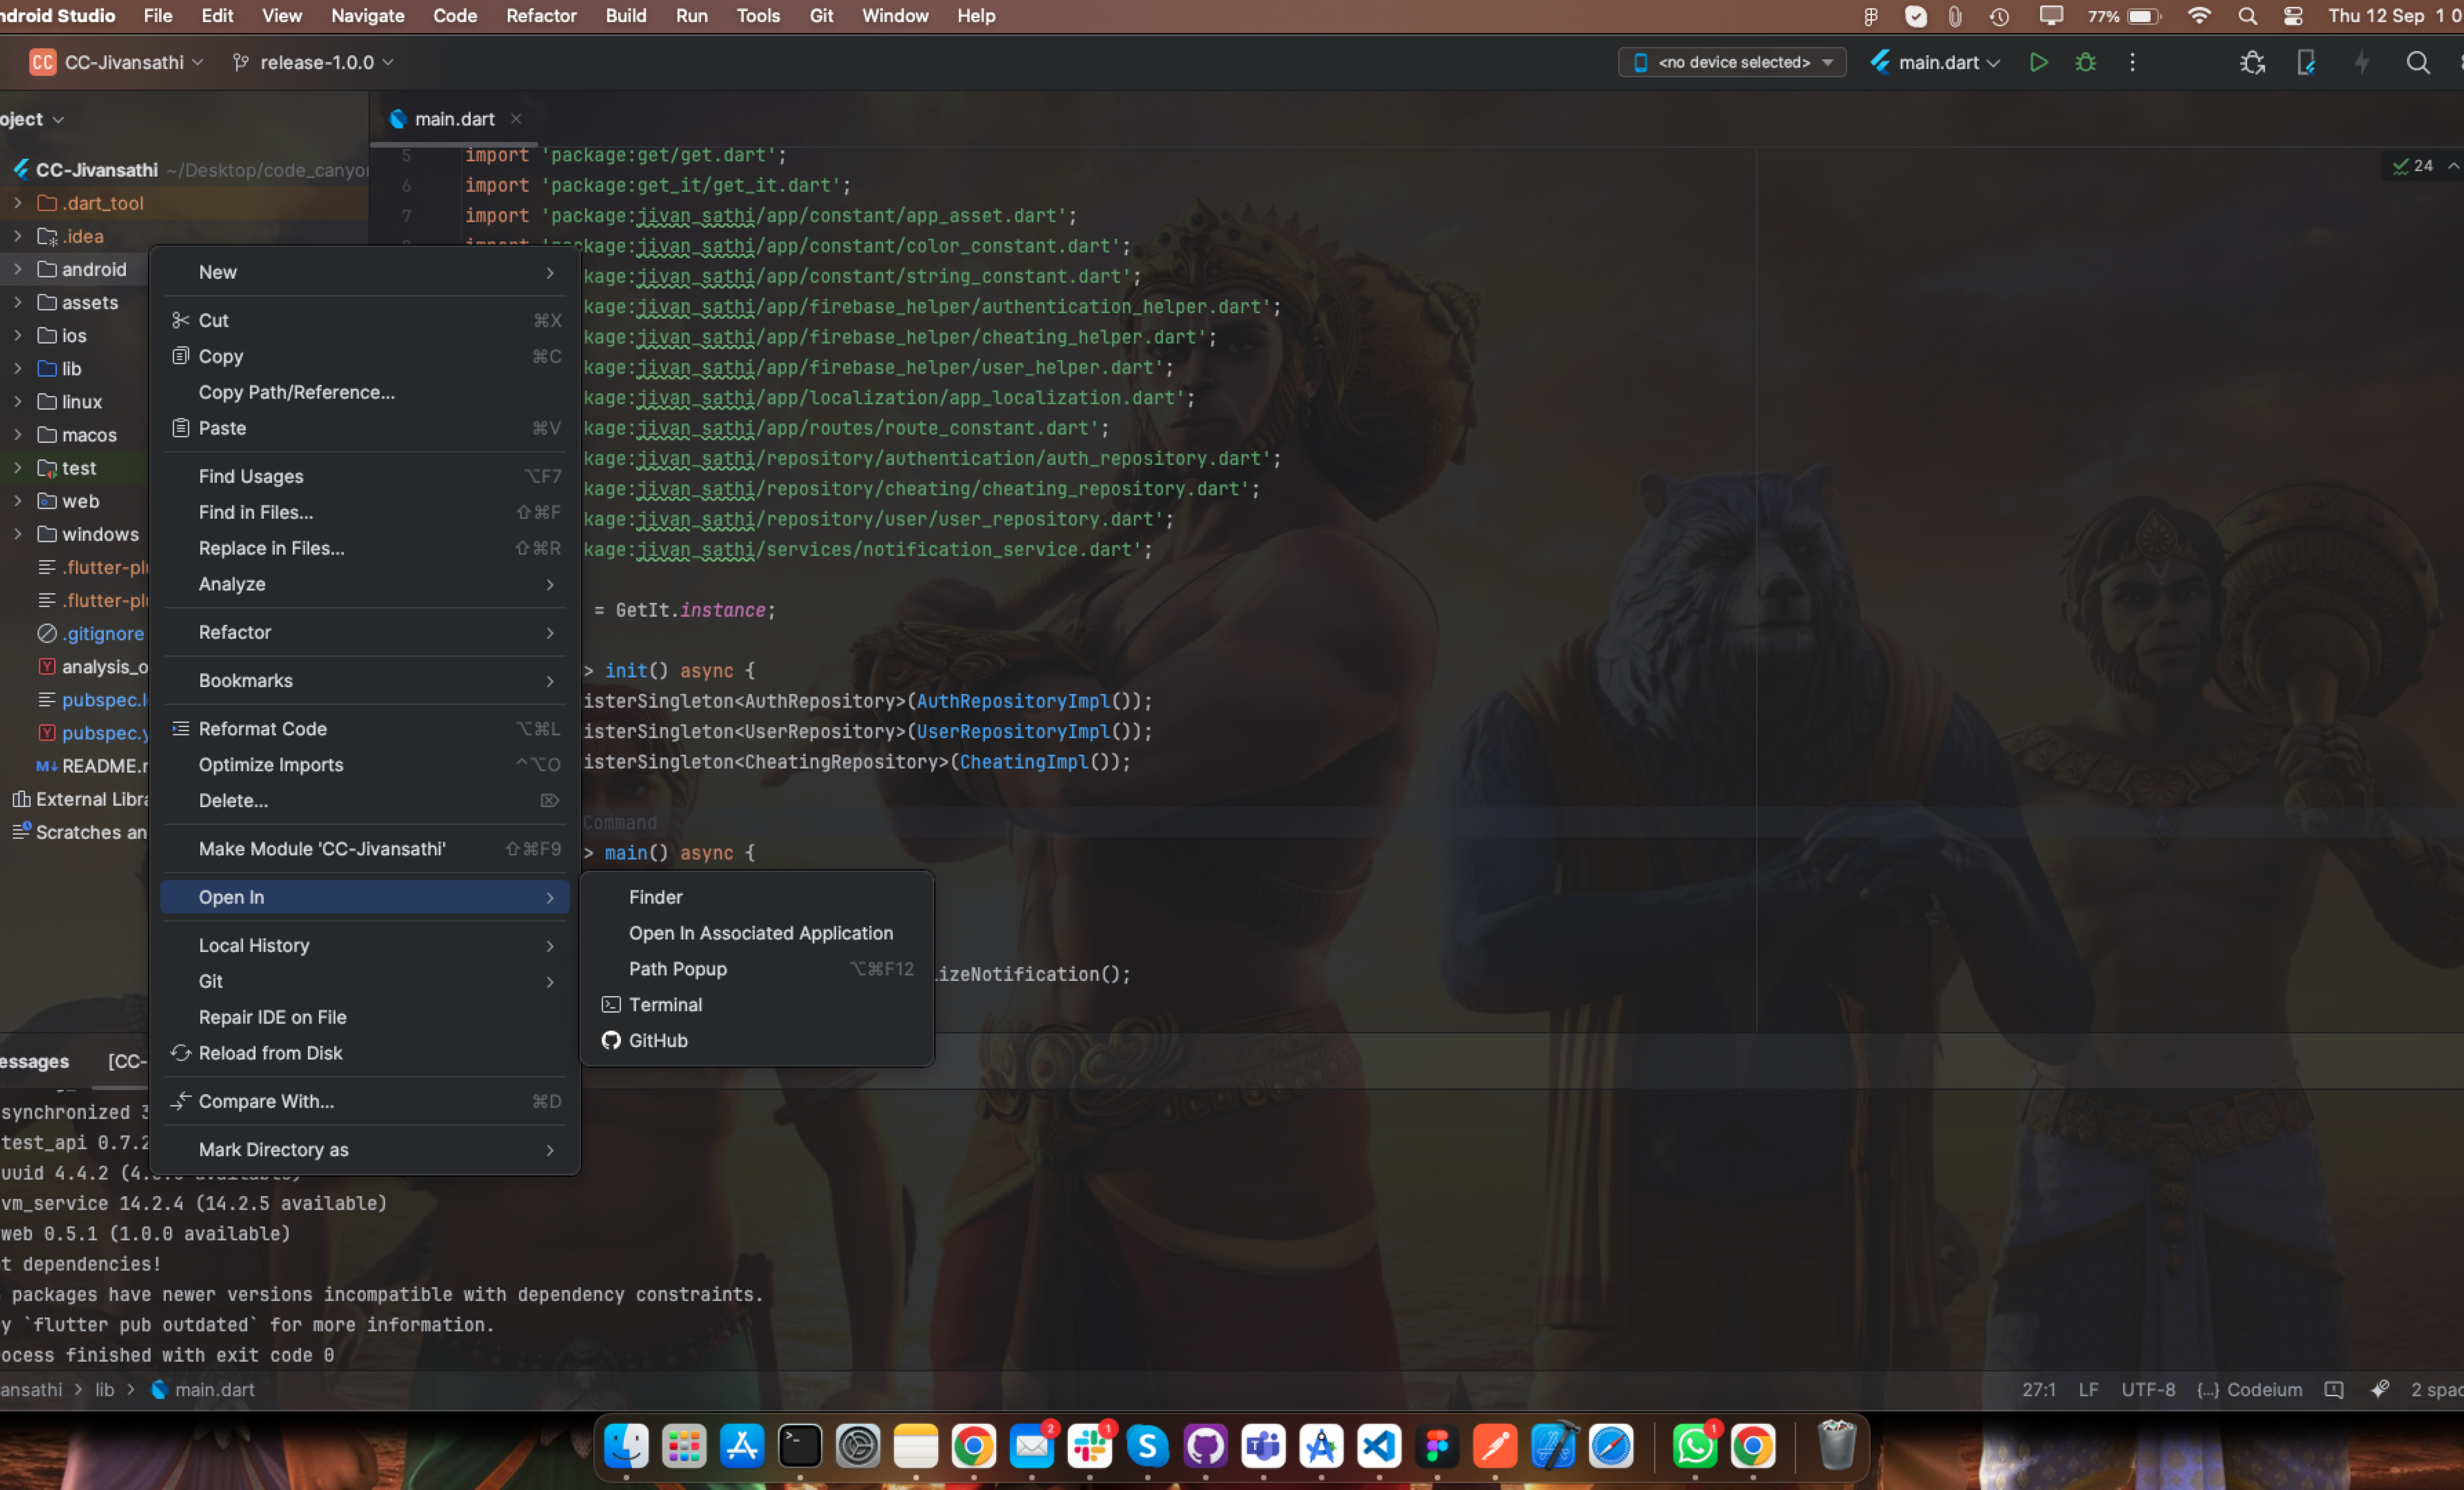Open the main.dart run configuration dropdown
Screen dimensions: 2464x1490
tap(1936, 62)
